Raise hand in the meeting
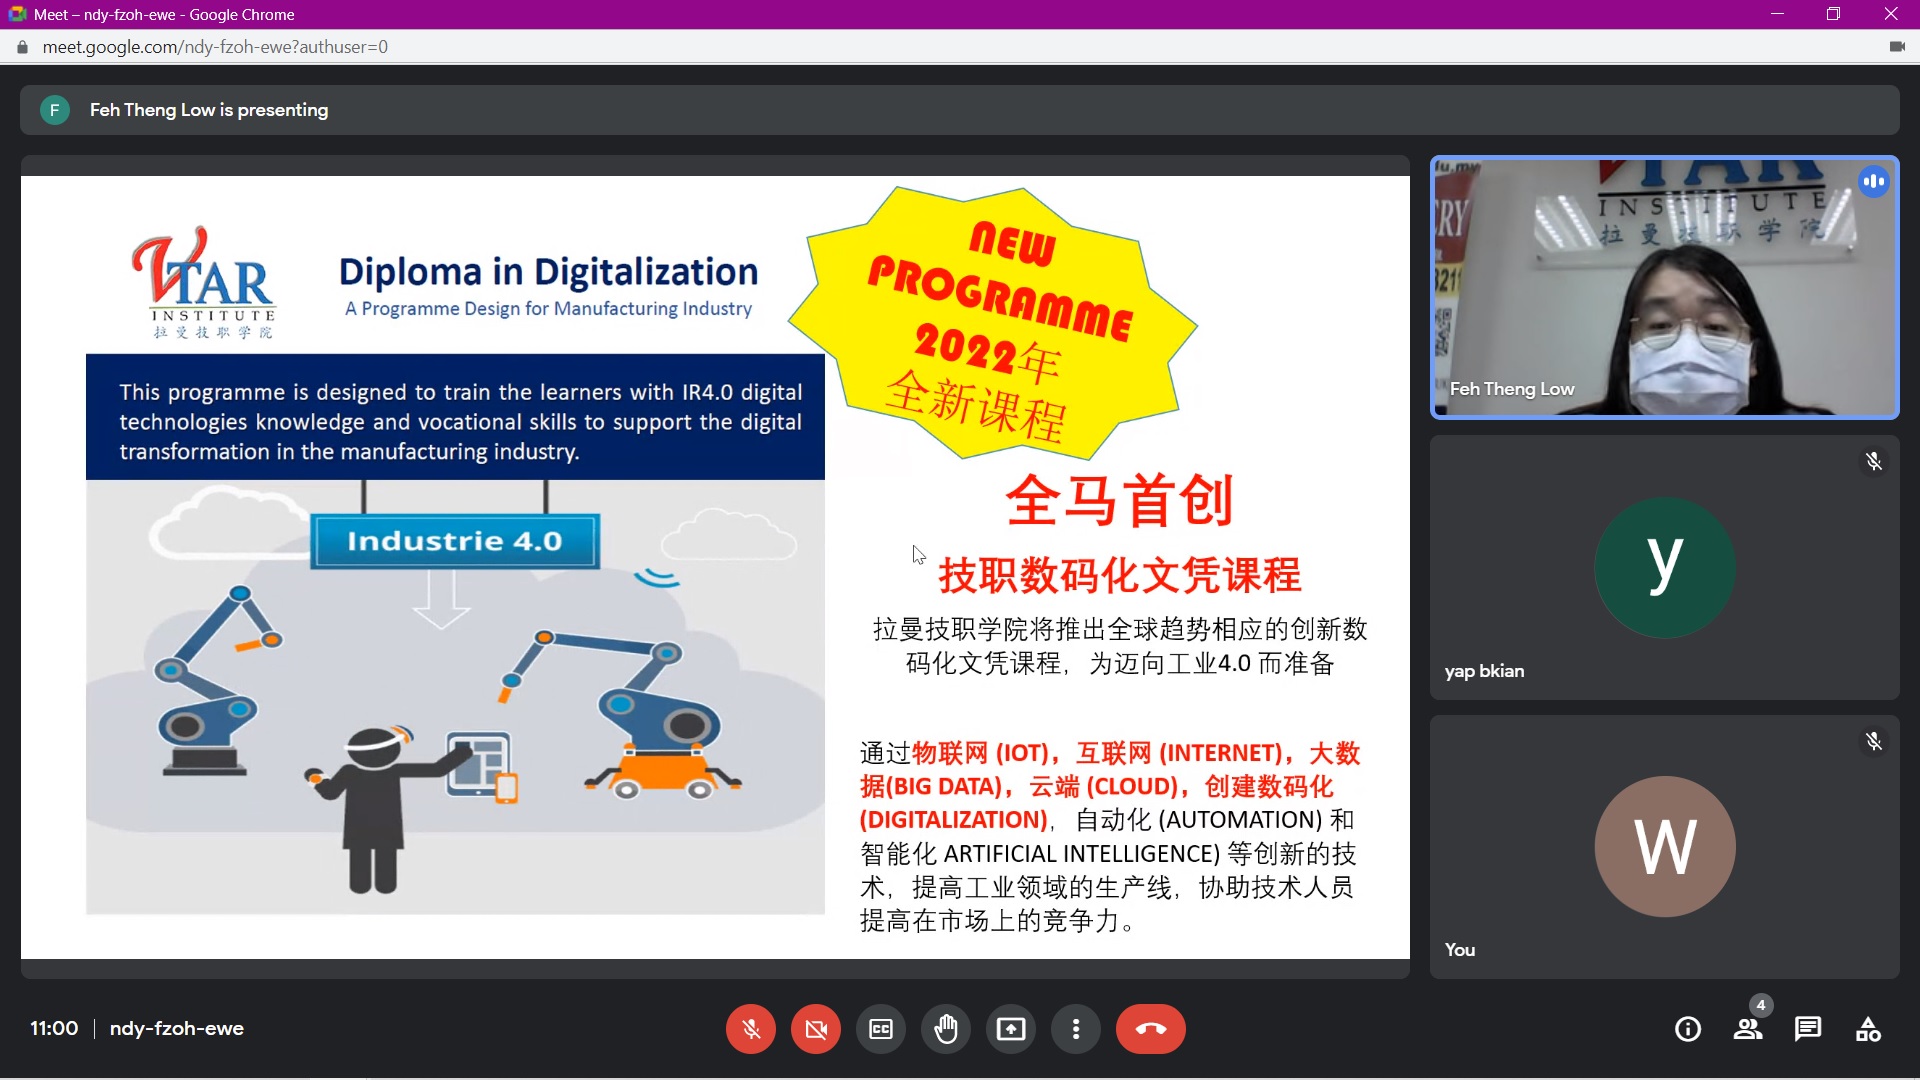Viewport: 1920px width, 1080px height. (946, 1029)
